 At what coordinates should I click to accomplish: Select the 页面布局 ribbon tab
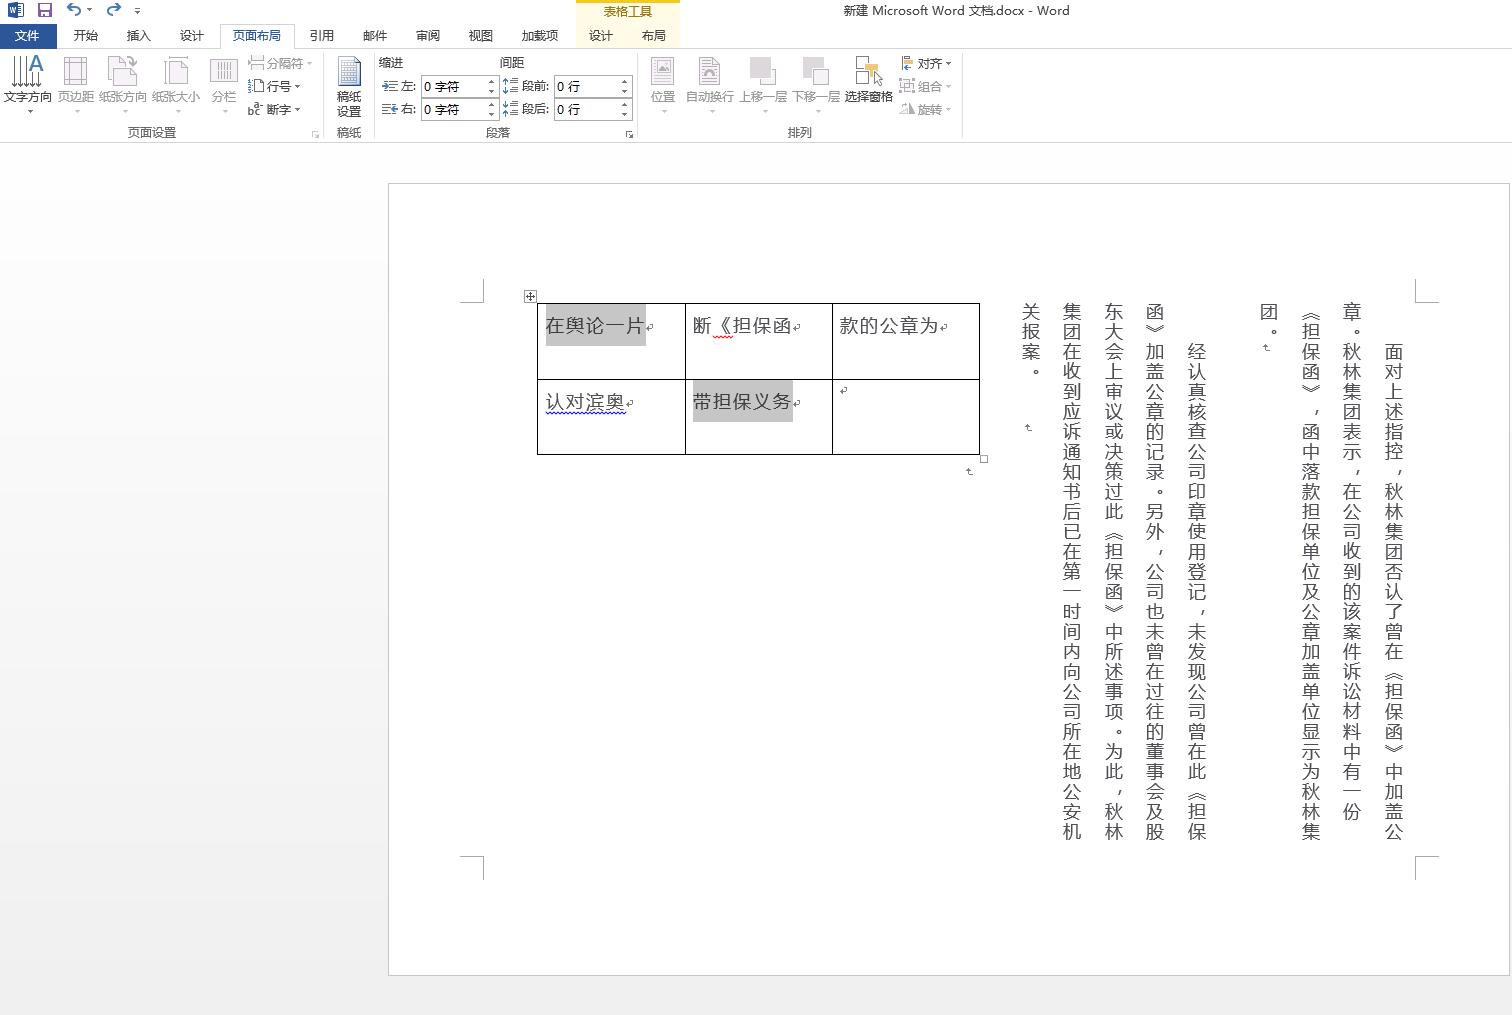tap(257, 36)
